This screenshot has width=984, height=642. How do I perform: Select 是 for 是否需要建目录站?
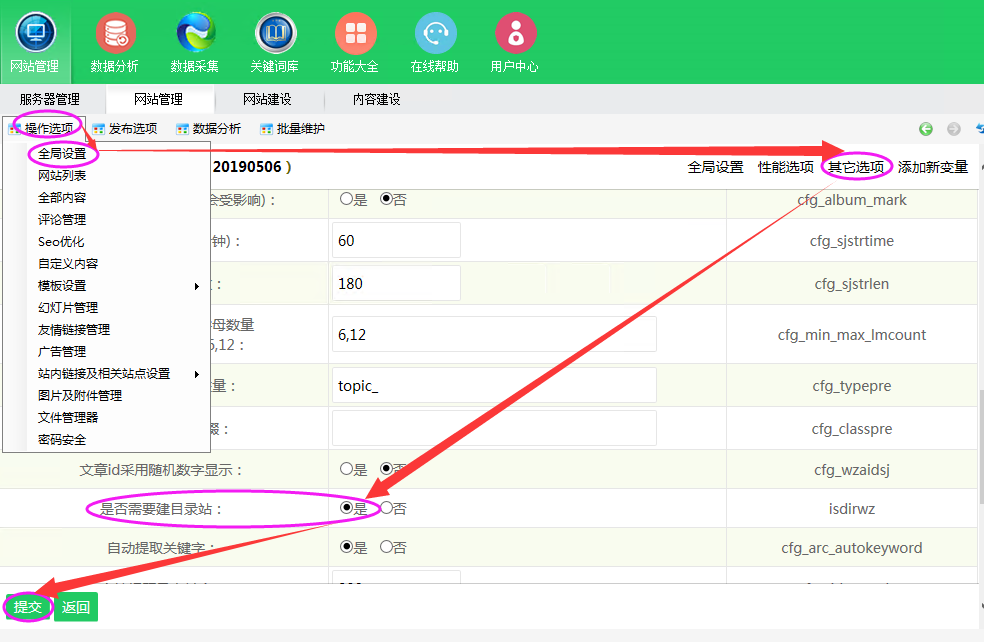pos(346,508)
